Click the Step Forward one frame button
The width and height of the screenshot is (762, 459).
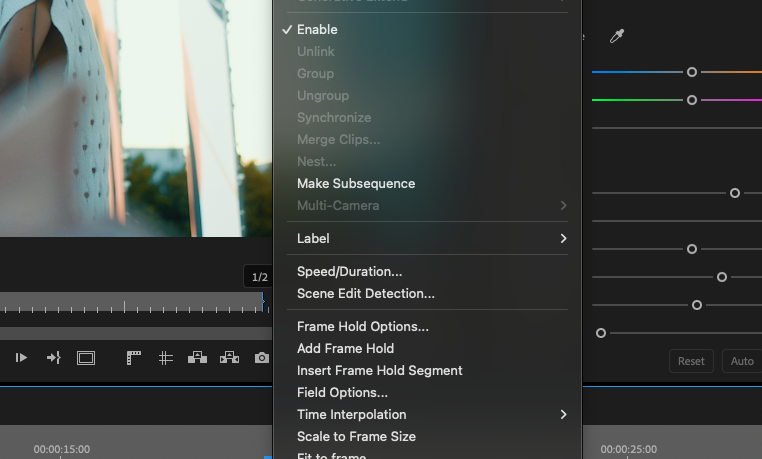21,358
